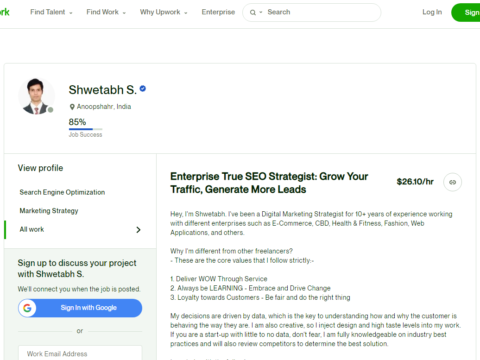Click the 85% job success figure
480x360 pixels.
[77, 122]
